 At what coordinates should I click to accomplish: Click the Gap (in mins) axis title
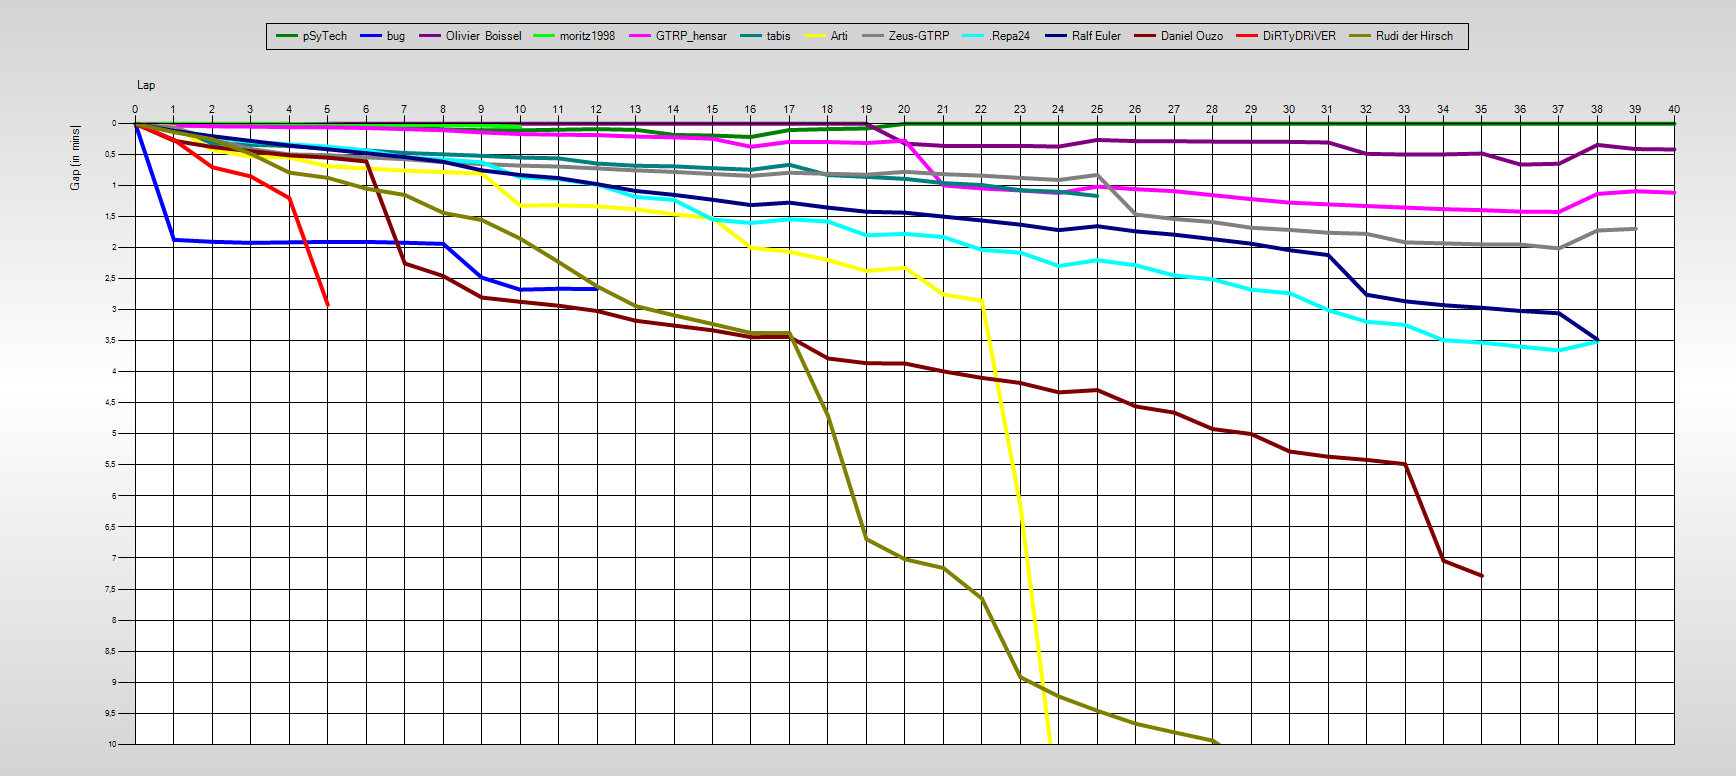coord(75,158)
